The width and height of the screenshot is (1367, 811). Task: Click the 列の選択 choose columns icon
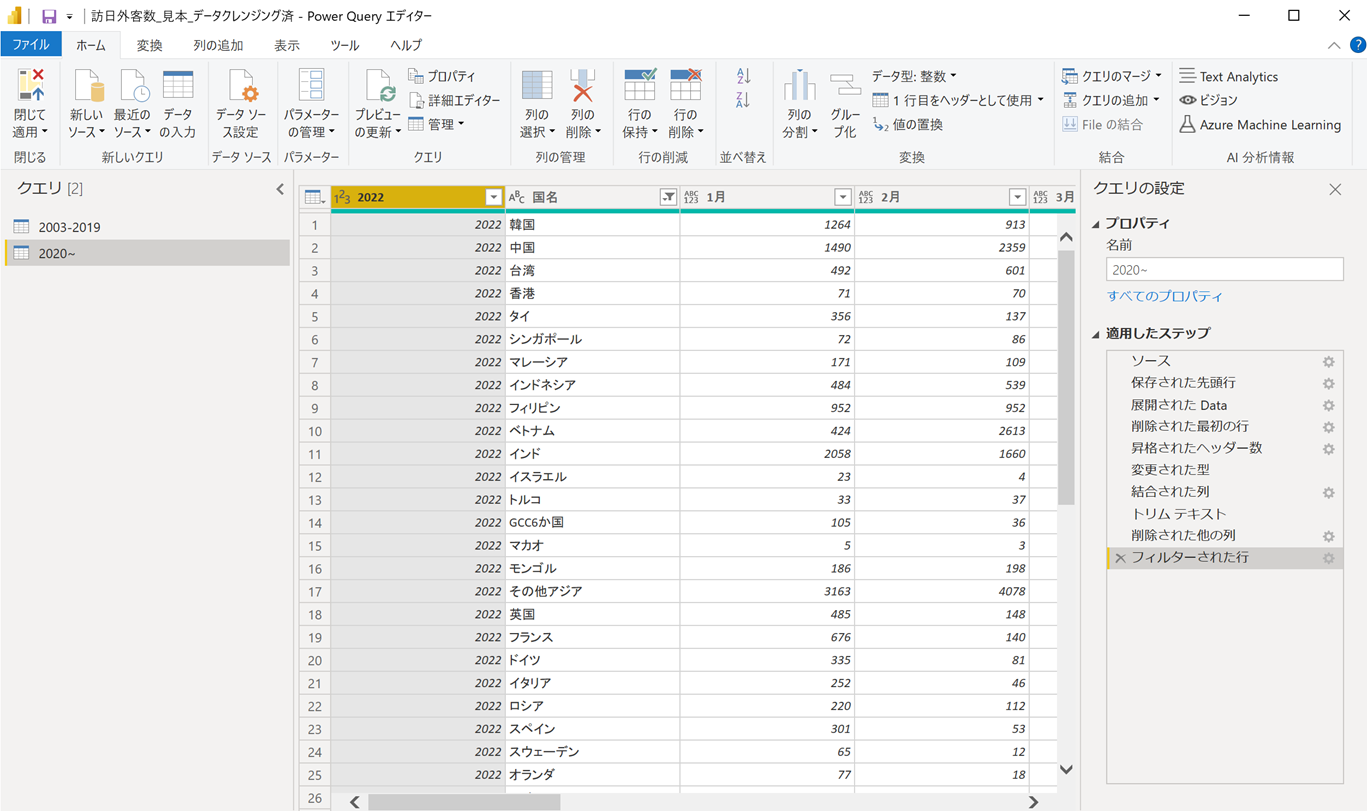click(x=537, y=87)
